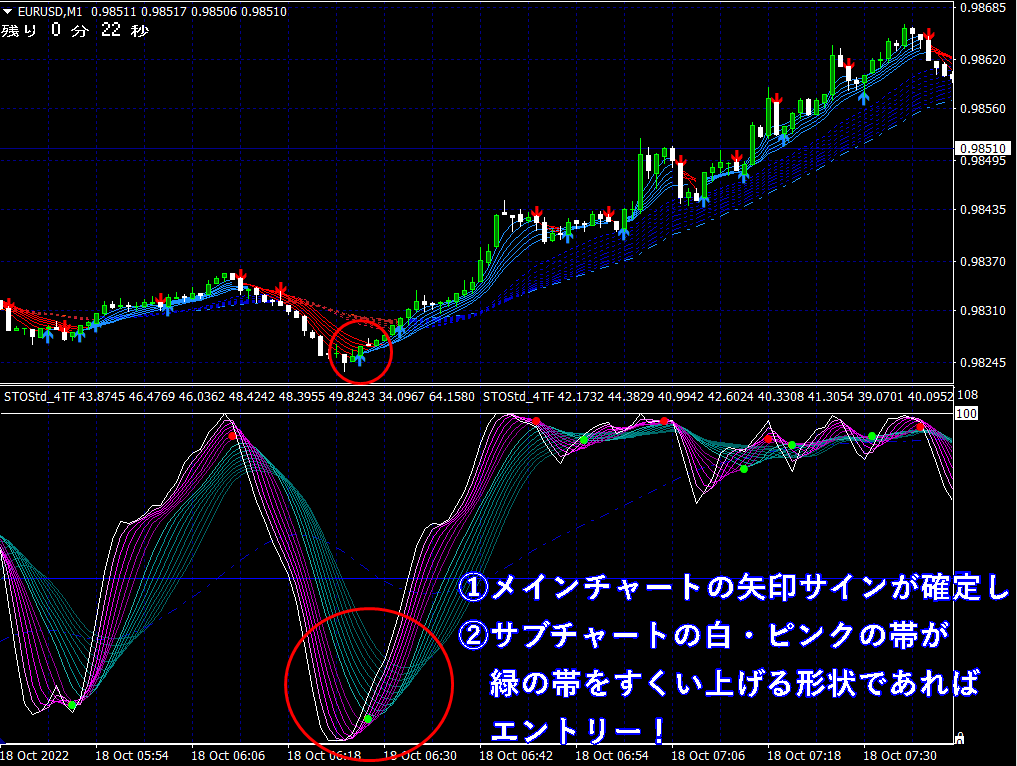Click the current price tag 0.98510

point(983,149)
